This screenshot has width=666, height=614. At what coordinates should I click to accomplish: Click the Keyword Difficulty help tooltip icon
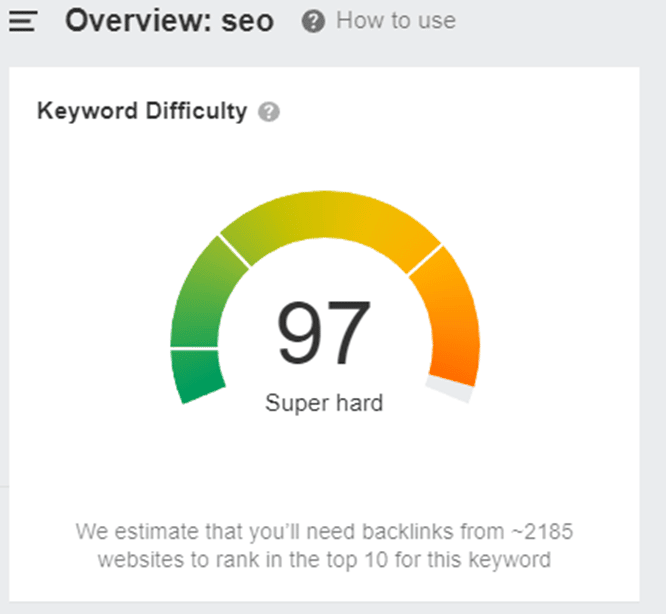pos(268,112)
